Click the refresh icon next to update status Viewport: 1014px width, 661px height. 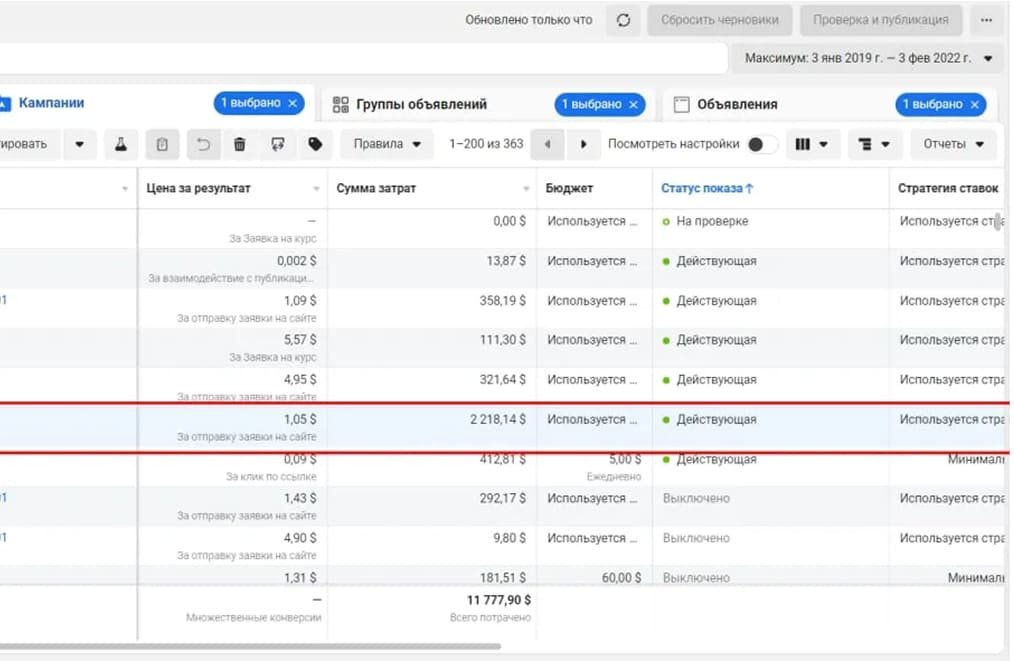pos(623,20)
